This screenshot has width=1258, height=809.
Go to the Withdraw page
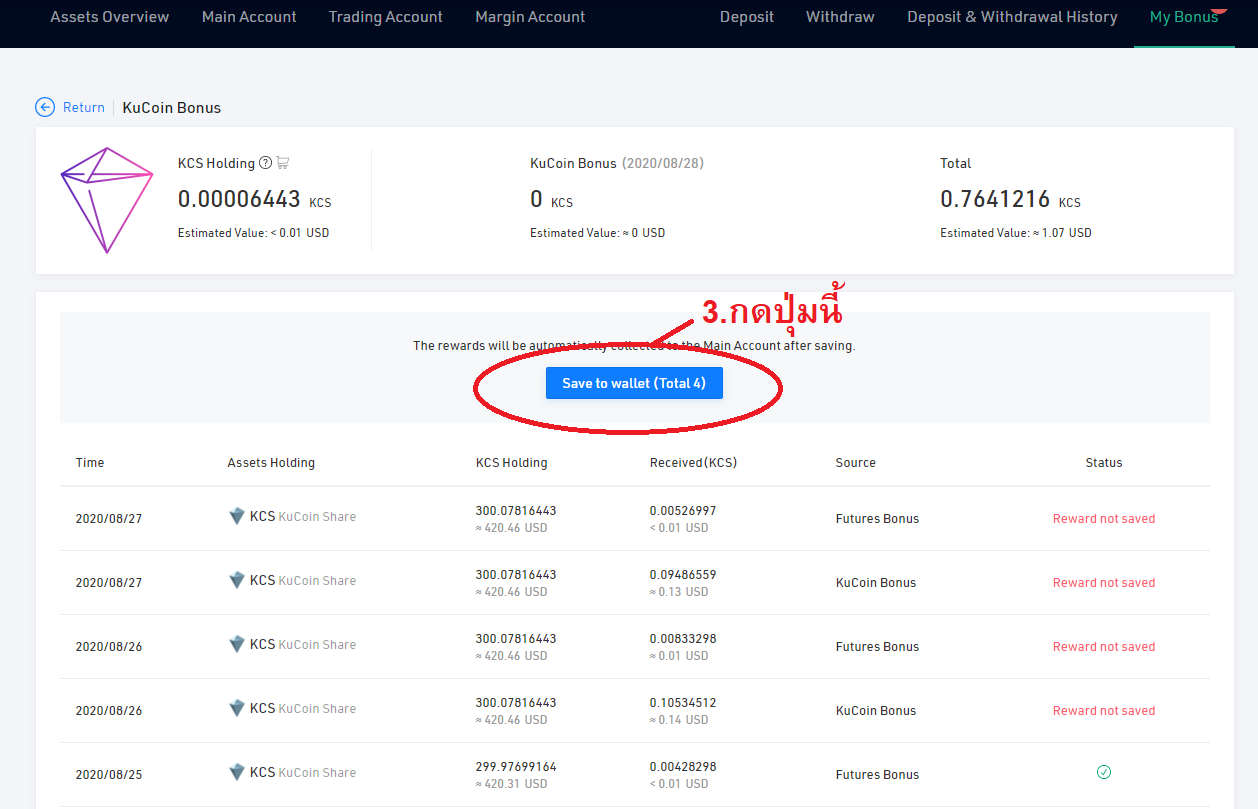pos(840,17)
